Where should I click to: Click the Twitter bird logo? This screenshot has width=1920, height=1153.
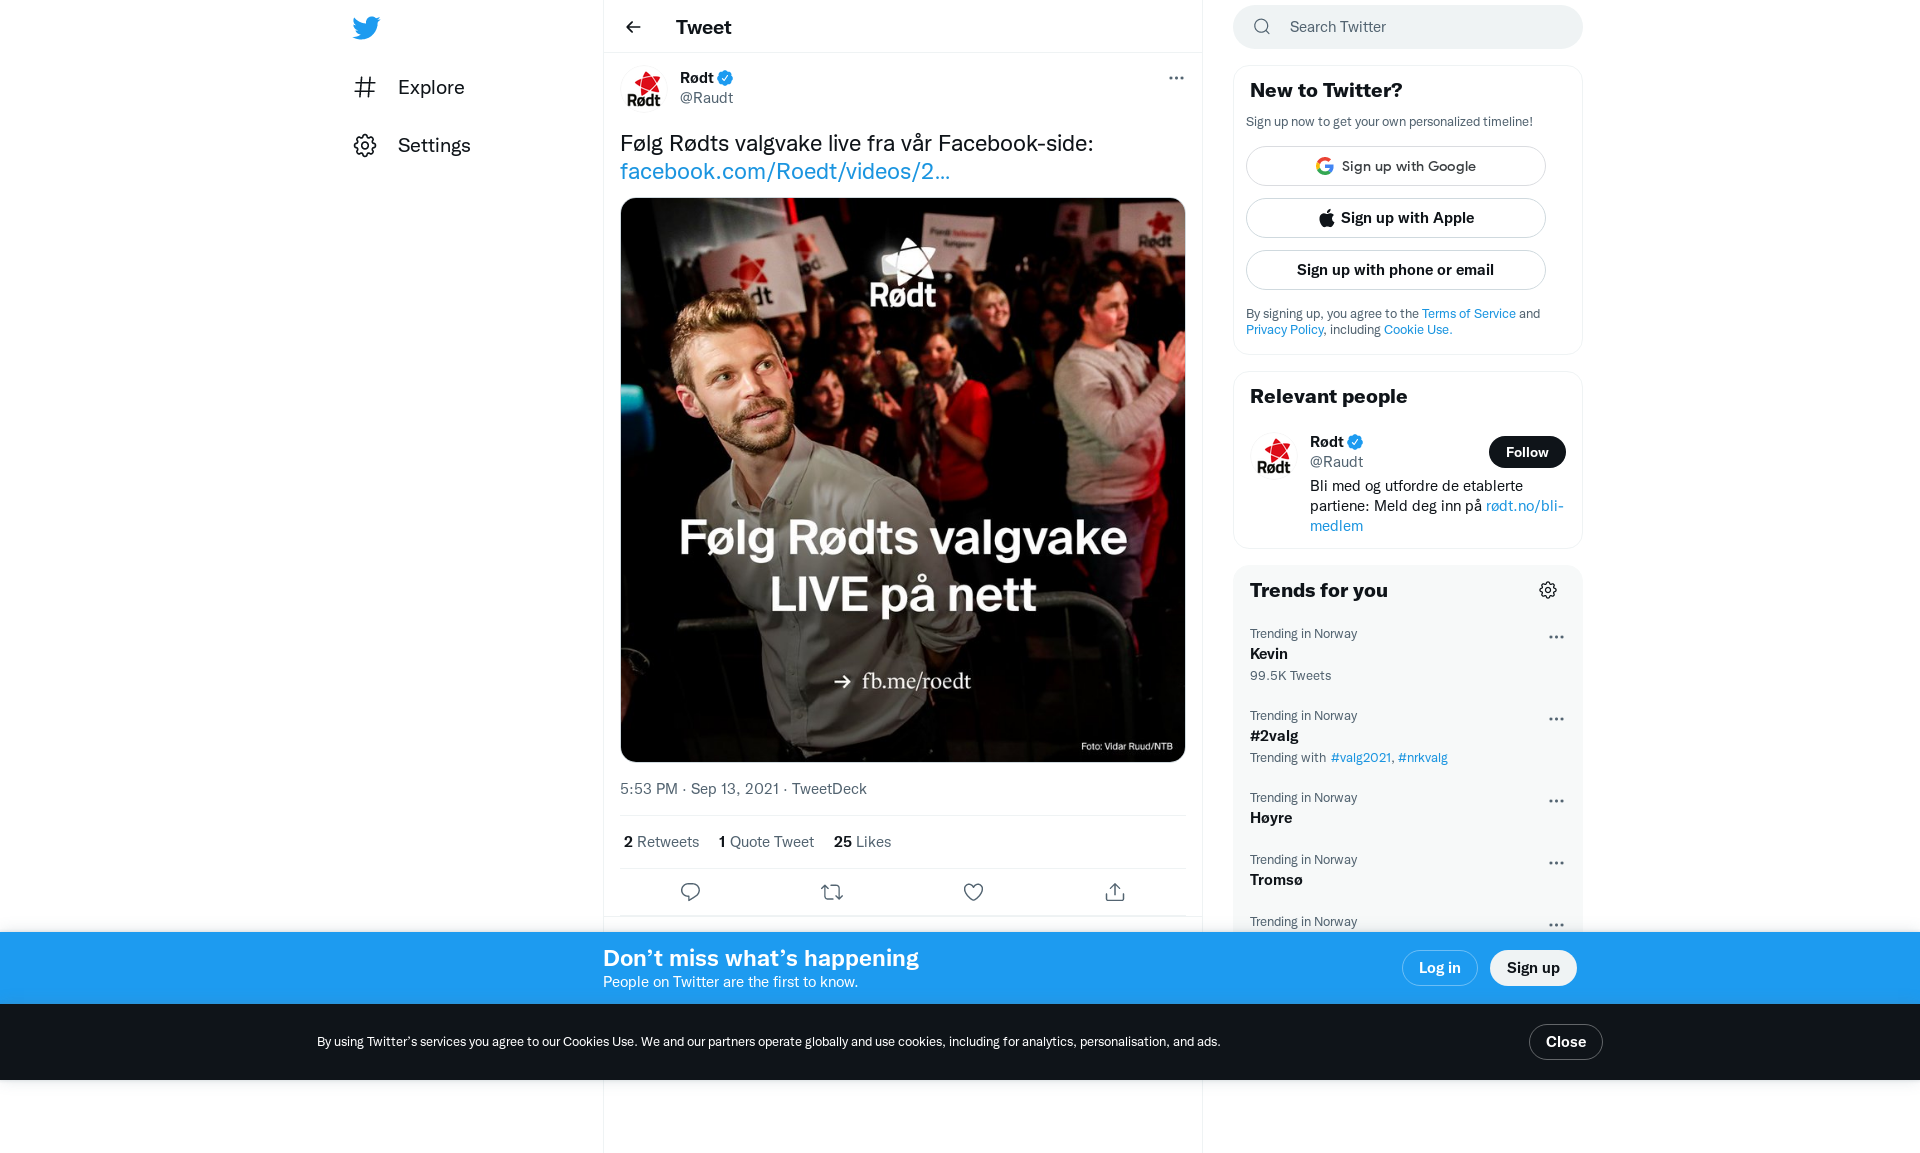pos(366,28)
